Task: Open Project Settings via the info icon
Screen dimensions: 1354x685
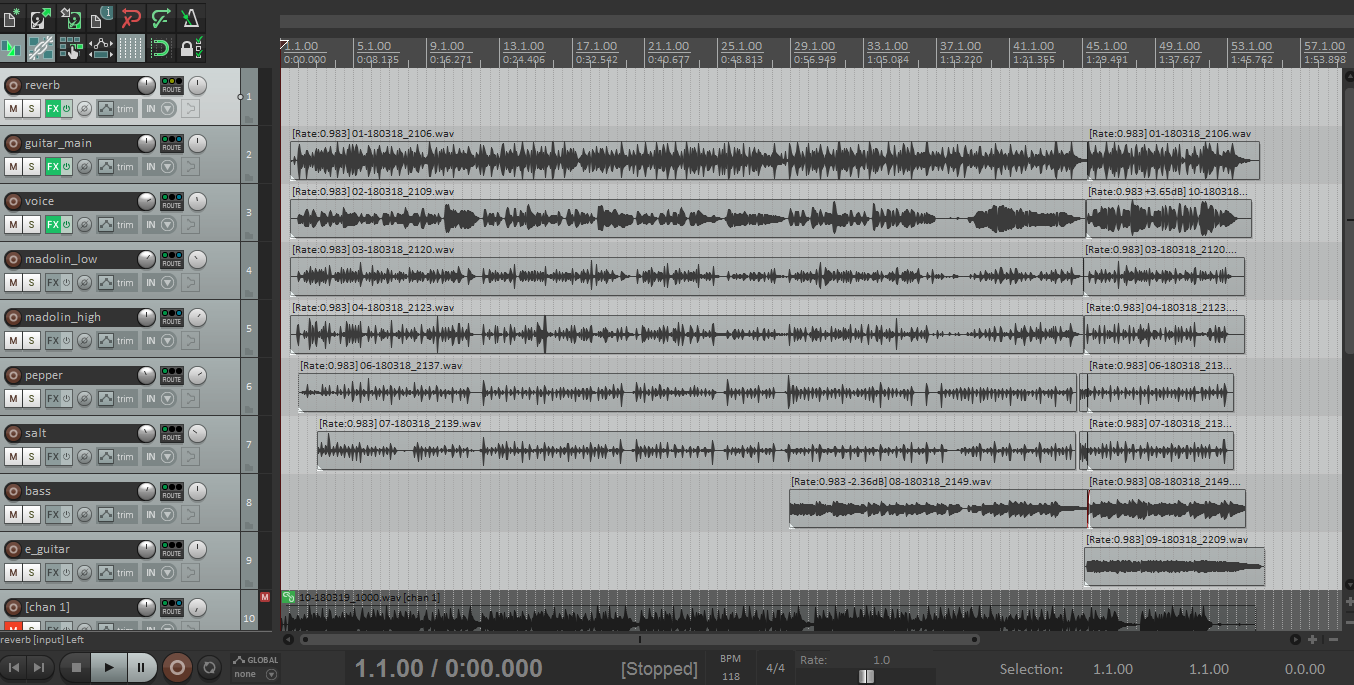Action: click(x=101, y=17)
